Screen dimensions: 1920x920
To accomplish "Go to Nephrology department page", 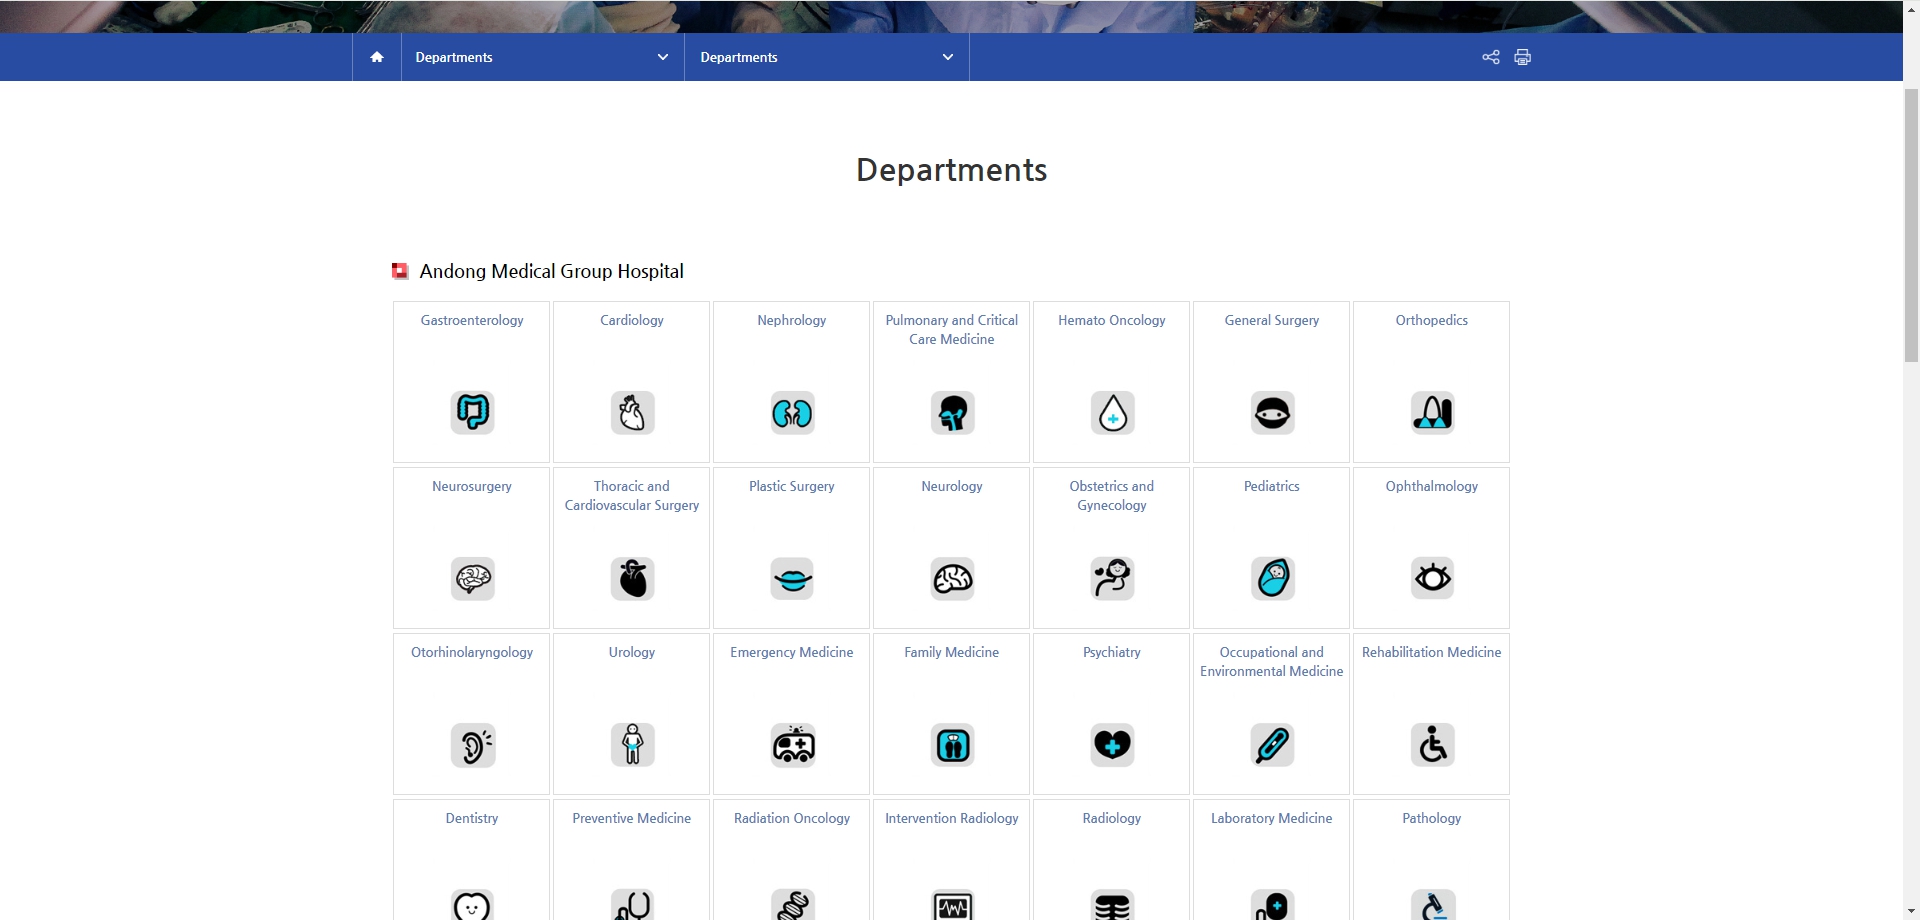I will (x=792, y=320).
